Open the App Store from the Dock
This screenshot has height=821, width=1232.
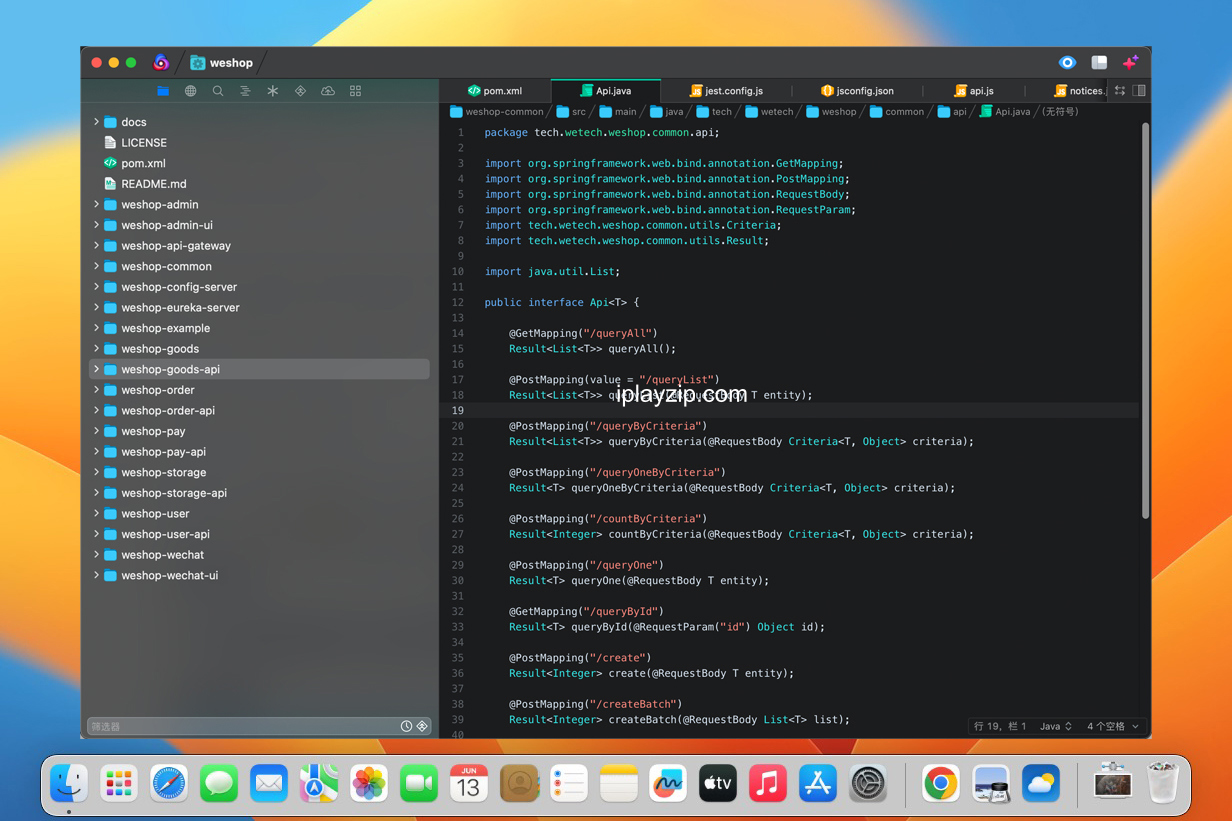[x=818, y=783]
